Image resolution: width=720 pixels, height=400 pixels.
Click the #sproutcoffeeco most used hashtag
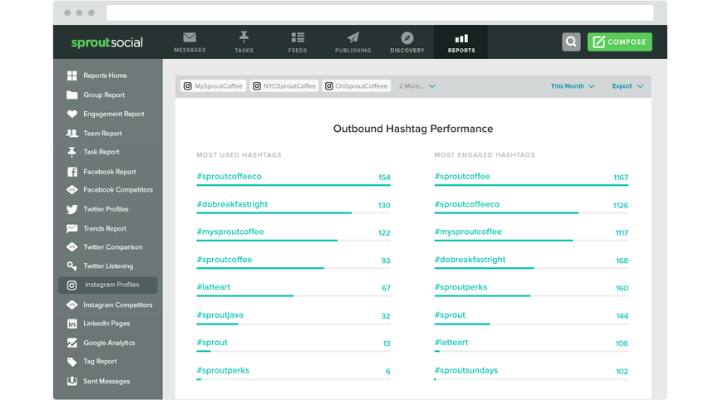click(229, 177)
